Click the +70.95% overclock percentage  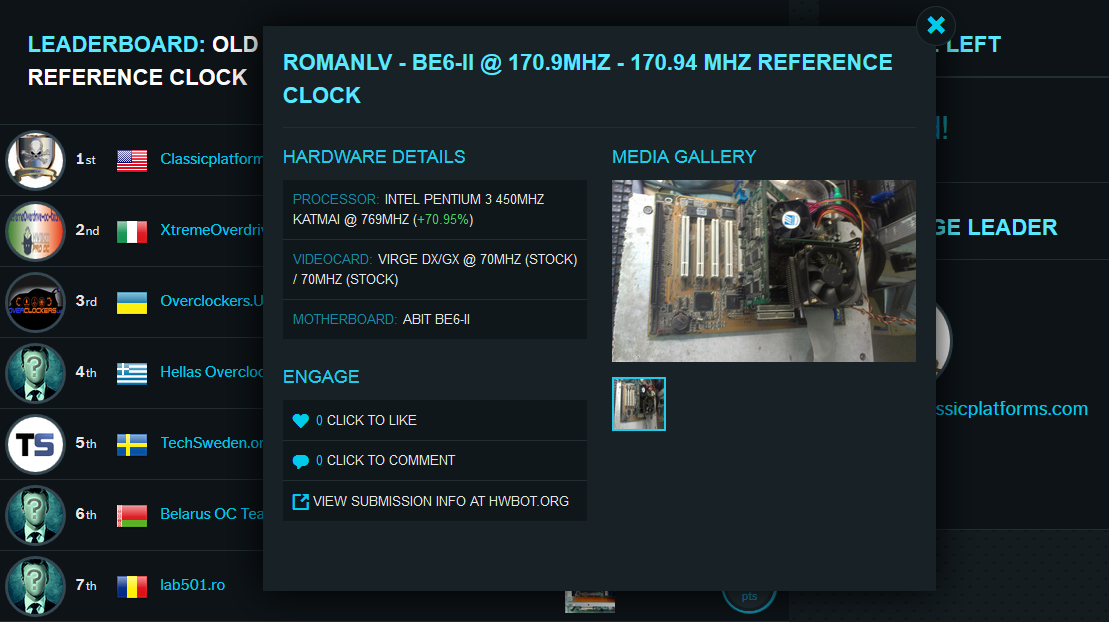point(443,219)
